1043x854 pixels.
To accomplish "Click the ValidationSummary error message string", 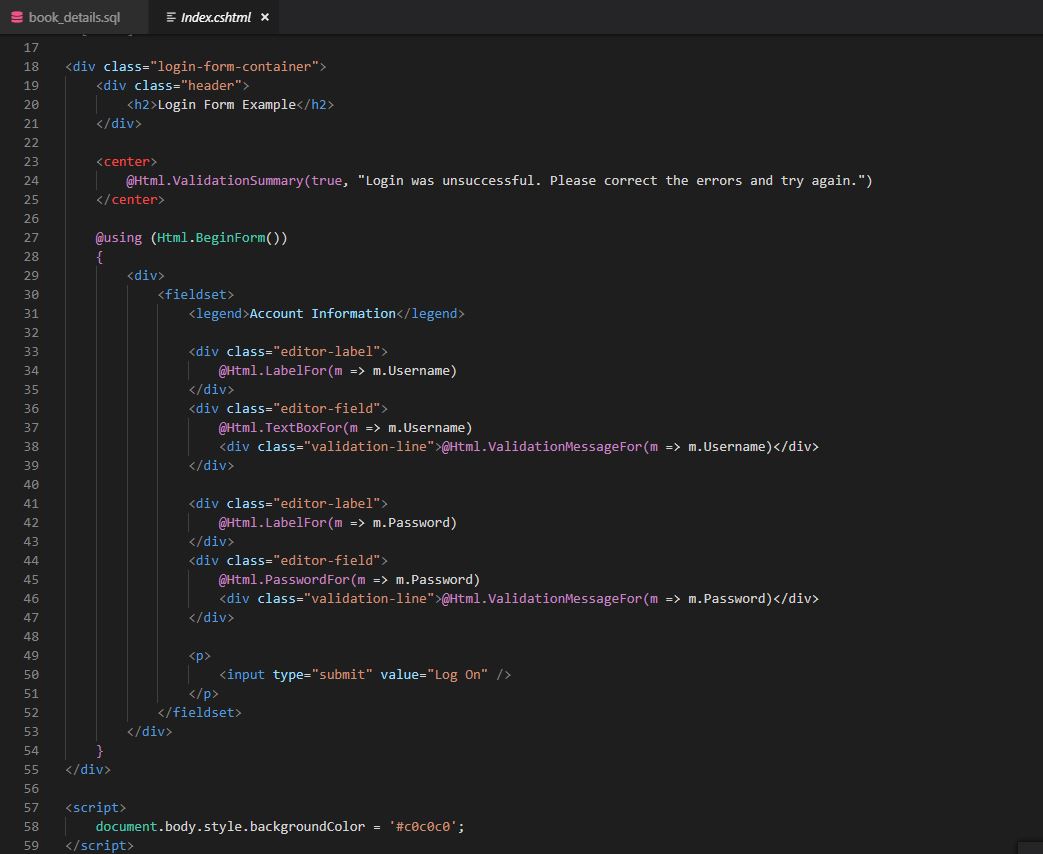I will tap(600, 180).
